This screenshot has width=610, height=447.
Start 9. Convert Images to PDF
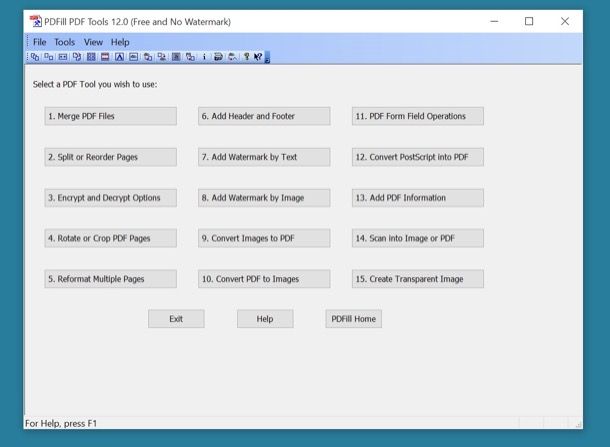[264, 238]
